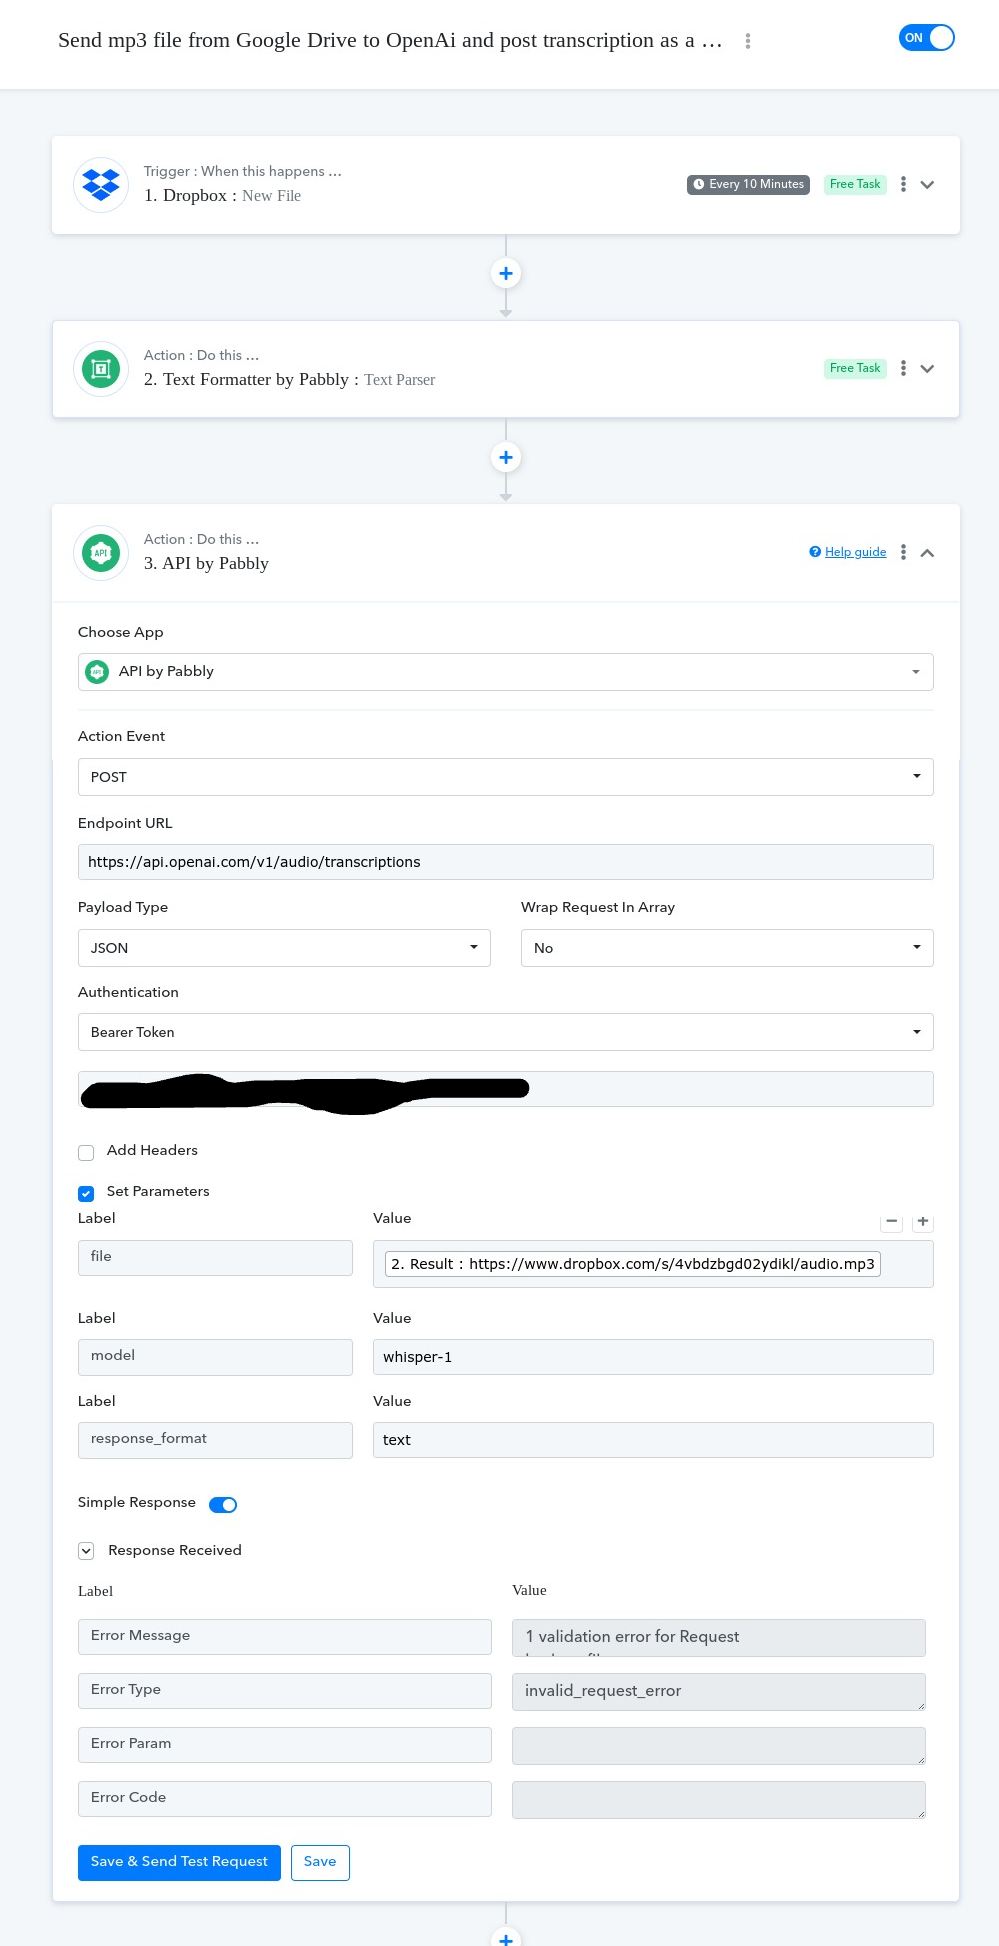The width and height of the screenshot is (999, 1946).
Task: Click the Text Formatter icon in step 2
Action: click(101, 369)
